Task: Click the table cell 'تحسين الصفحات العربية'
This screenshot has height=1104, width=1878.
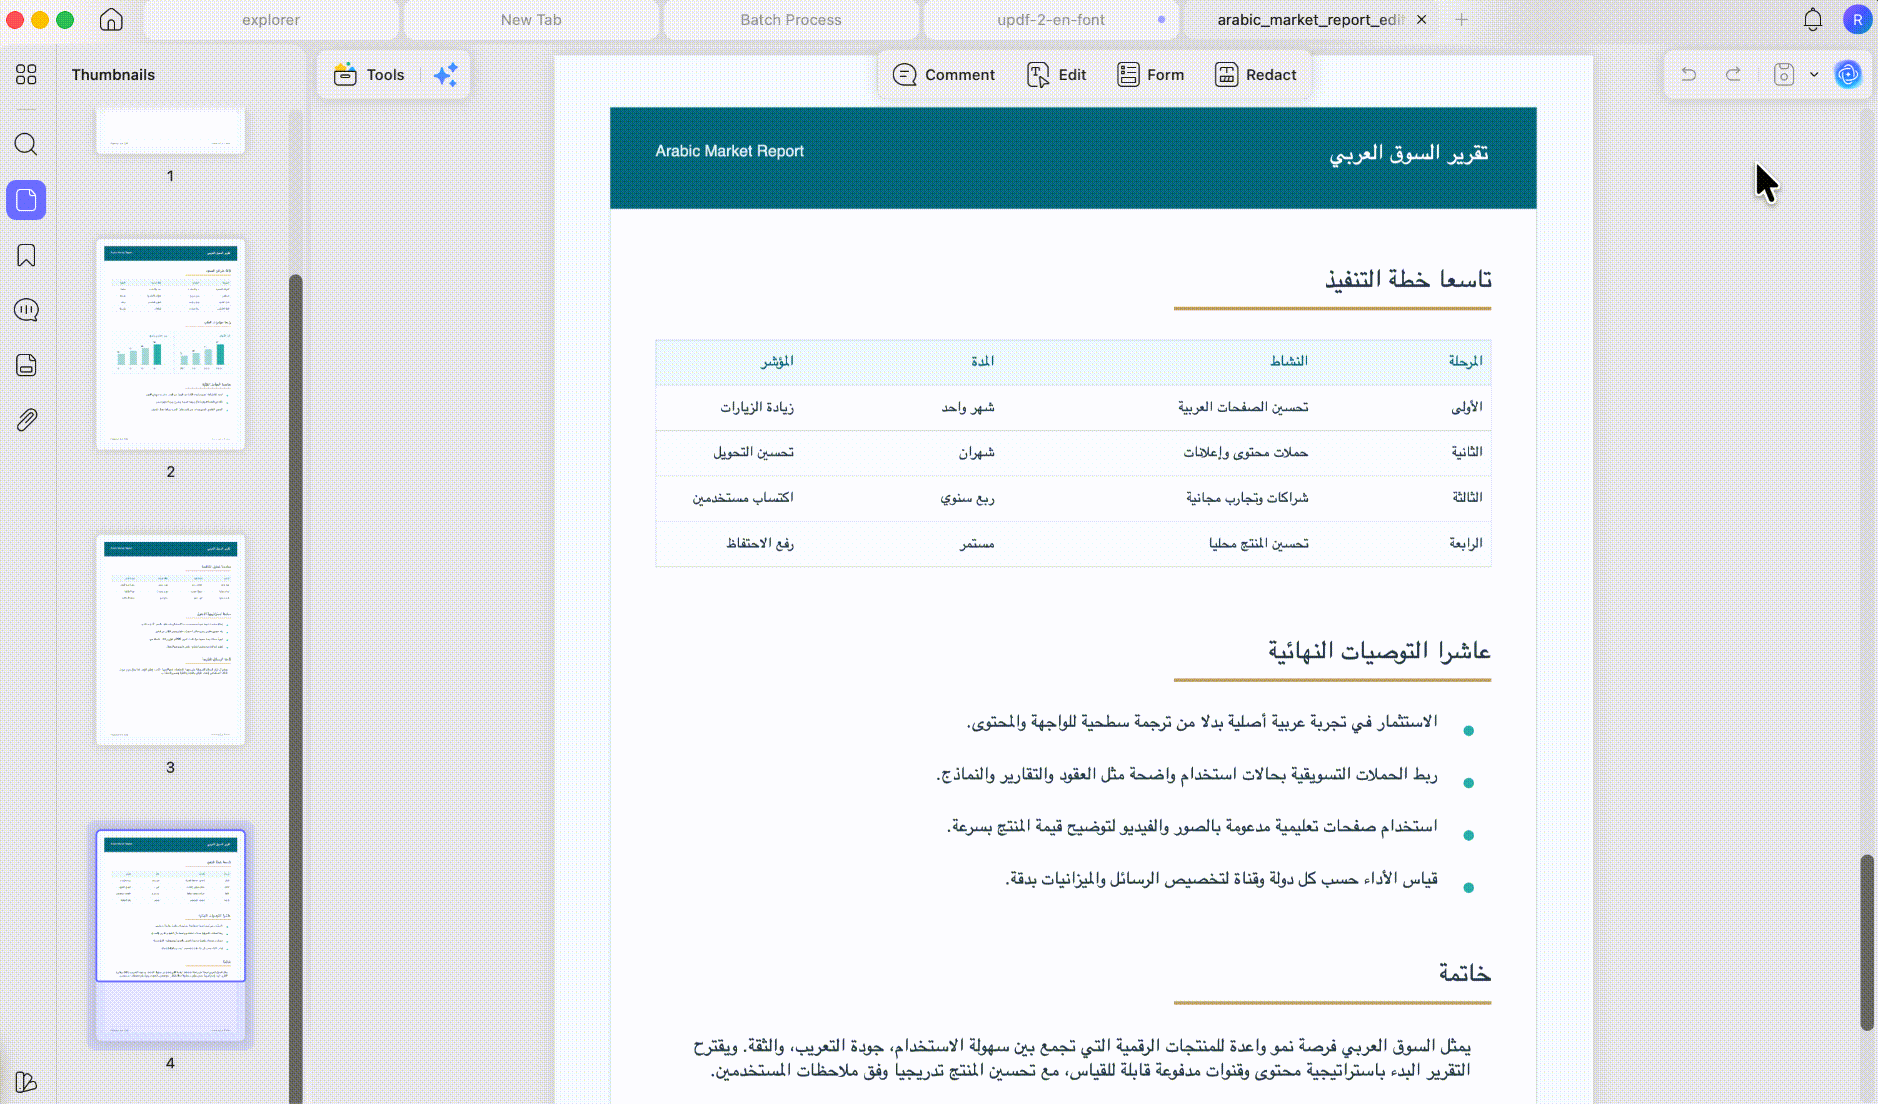Action: tap(1243, 407)
